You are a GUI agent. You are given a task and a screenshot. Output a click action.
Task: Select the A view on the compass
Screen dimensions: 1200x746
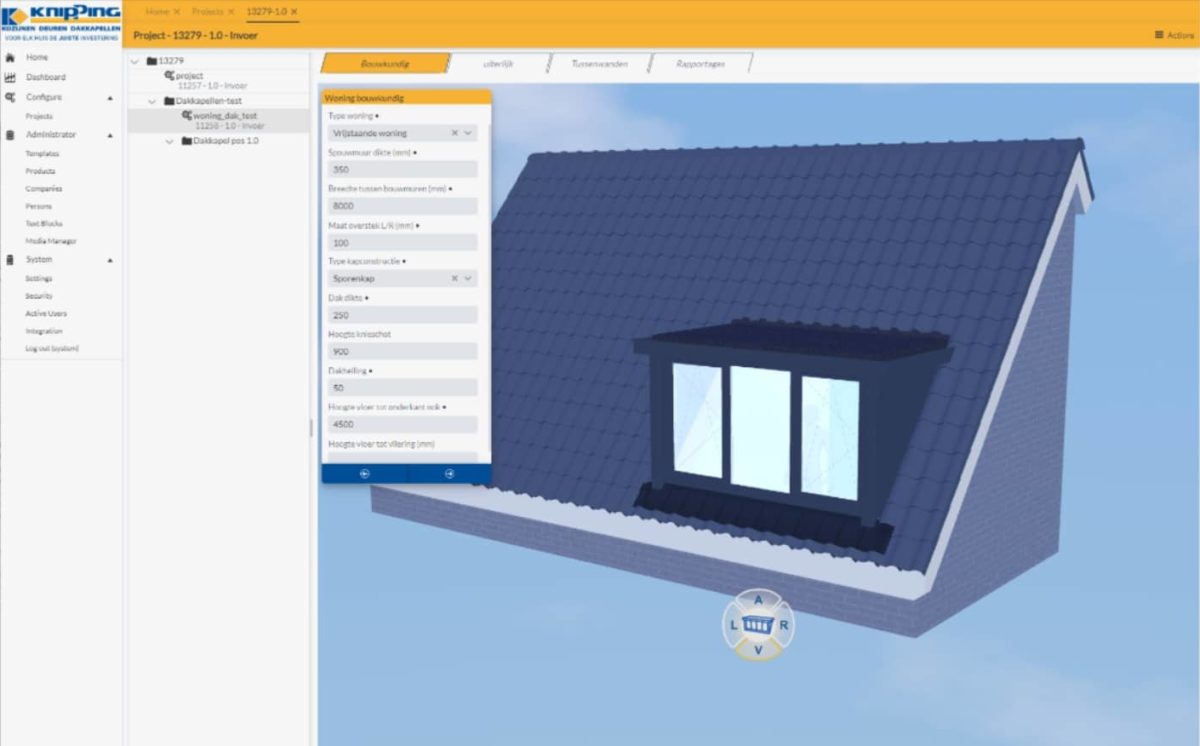[758, 600]
